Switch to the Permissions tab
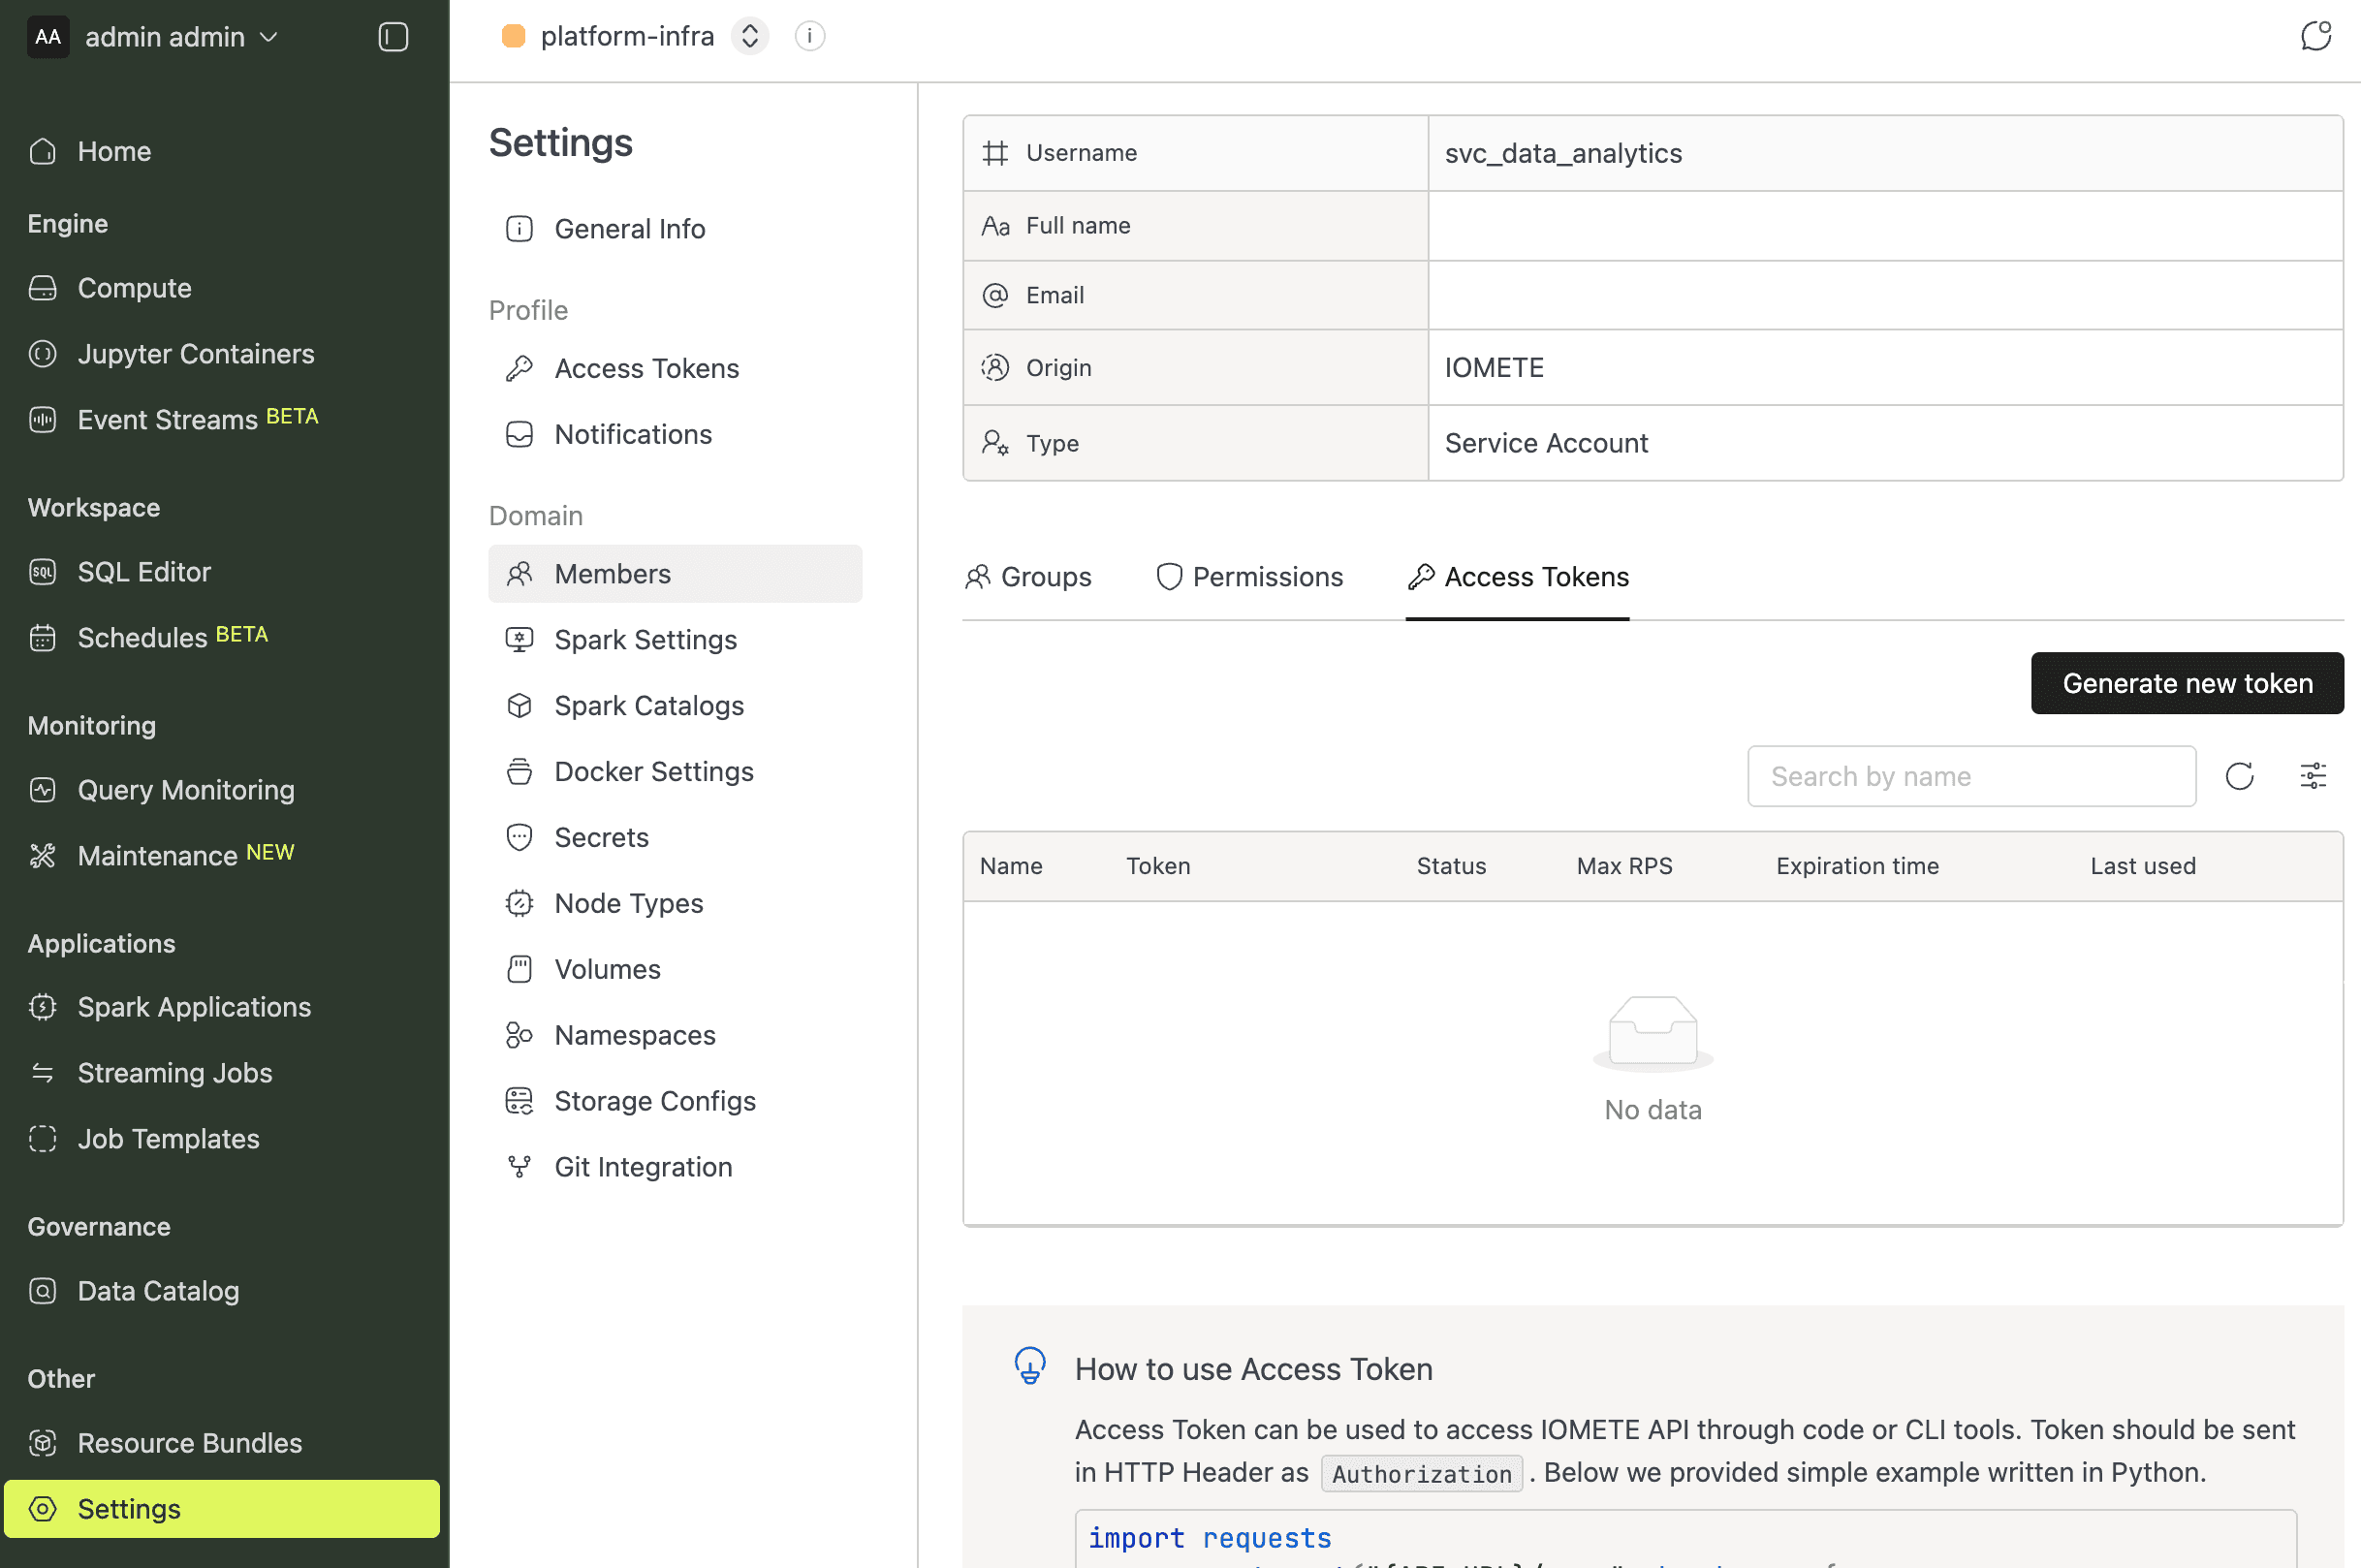 pyautogui.click(x=1249, y=576)
